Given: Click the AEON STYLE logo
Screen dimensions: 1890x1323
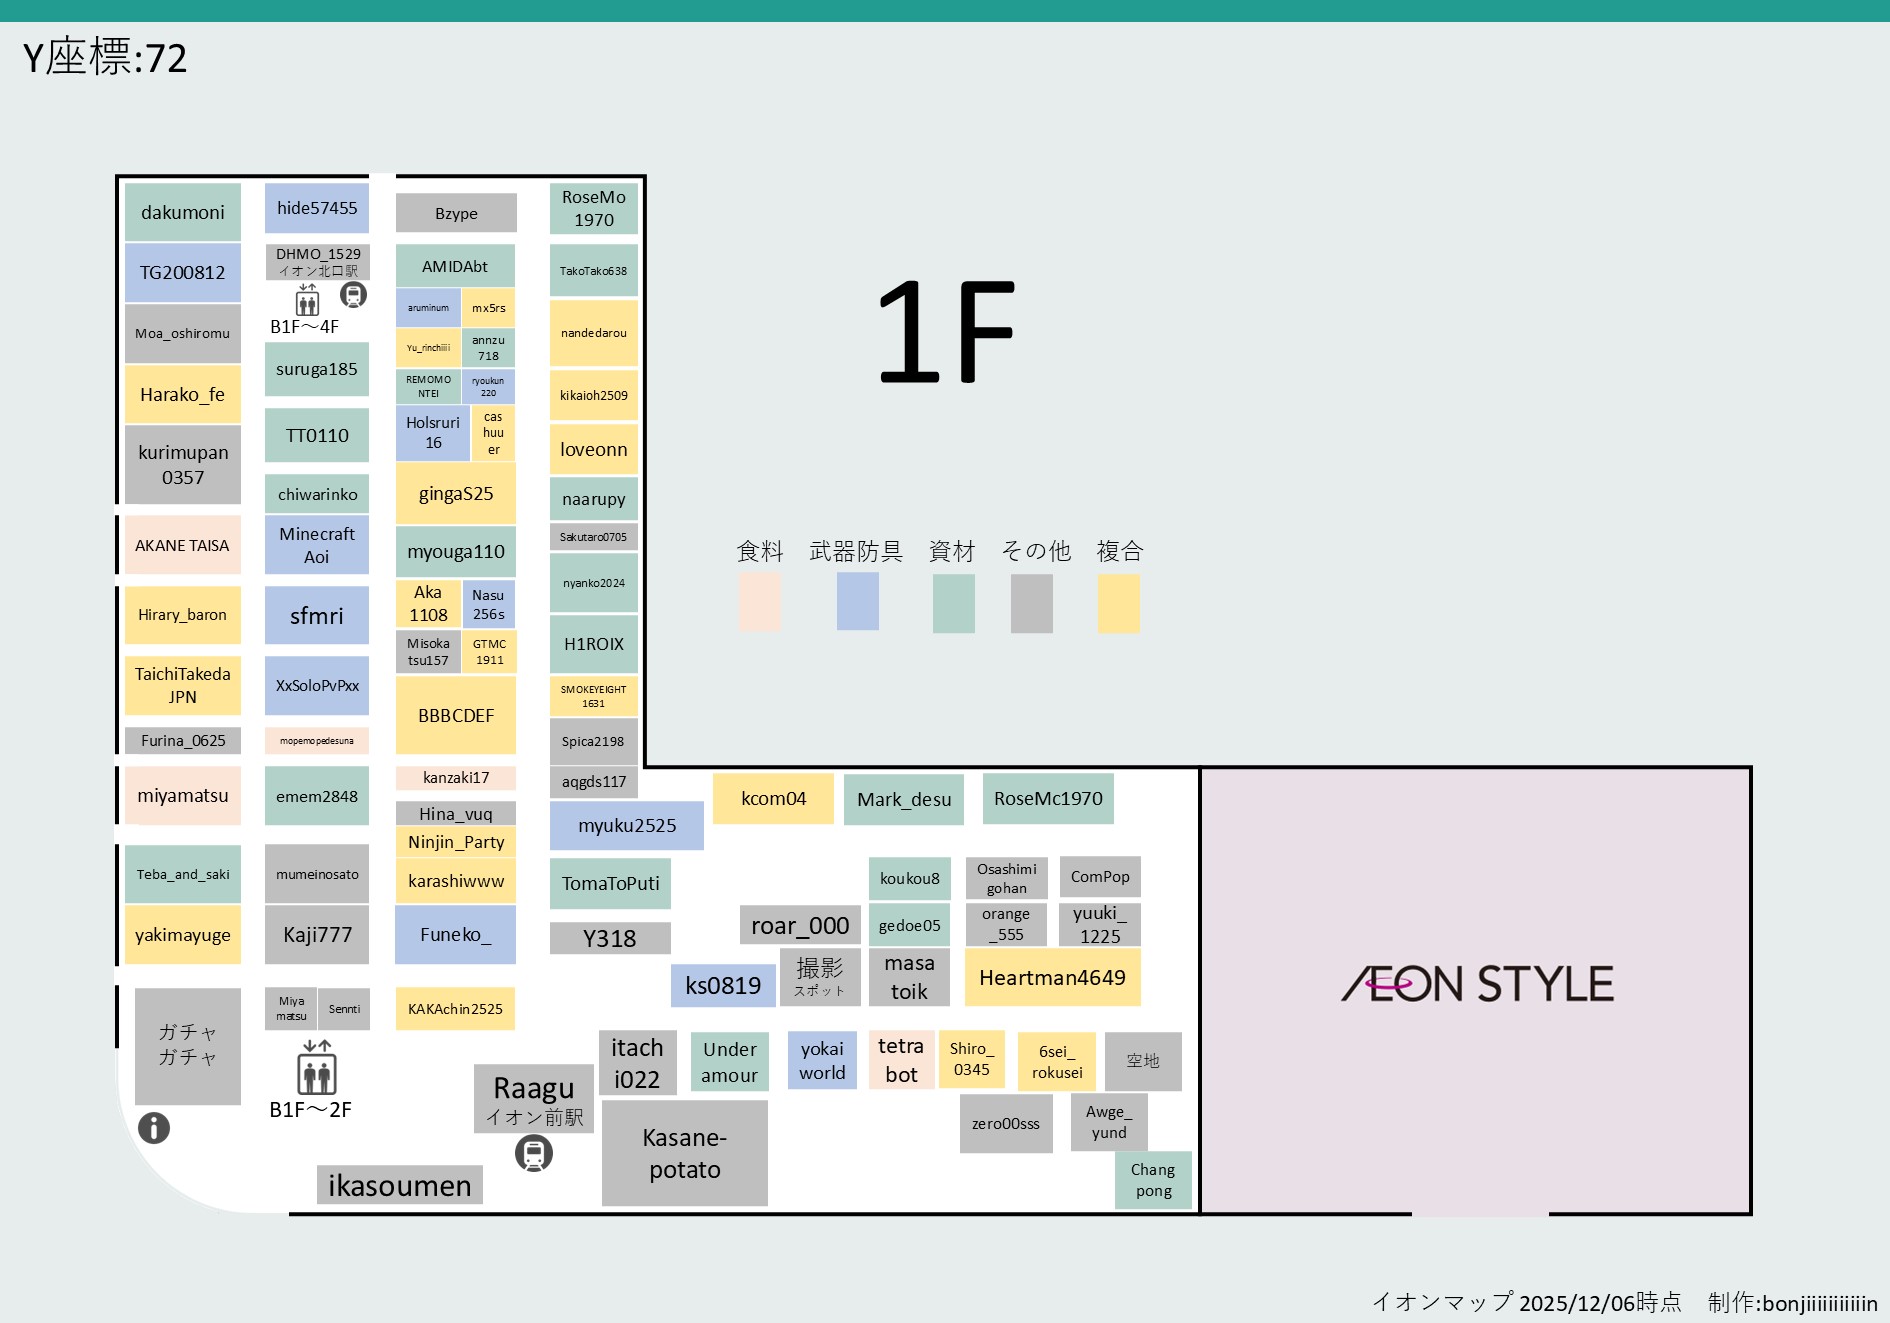Looking at the screenshot, I should click(x=1480, y=985).
